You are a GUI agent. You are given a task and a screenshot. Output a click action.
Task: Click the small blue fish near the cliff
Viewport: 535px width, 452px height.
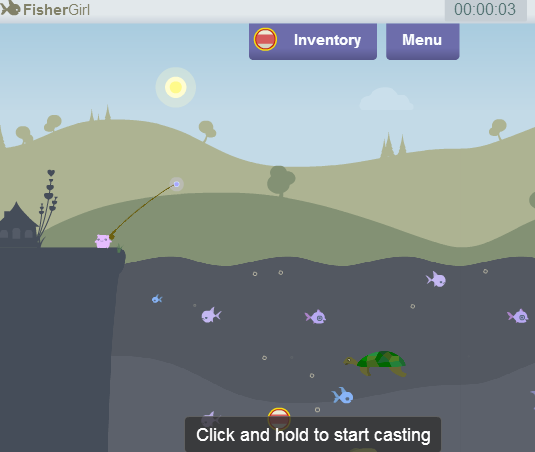[157, 299]
